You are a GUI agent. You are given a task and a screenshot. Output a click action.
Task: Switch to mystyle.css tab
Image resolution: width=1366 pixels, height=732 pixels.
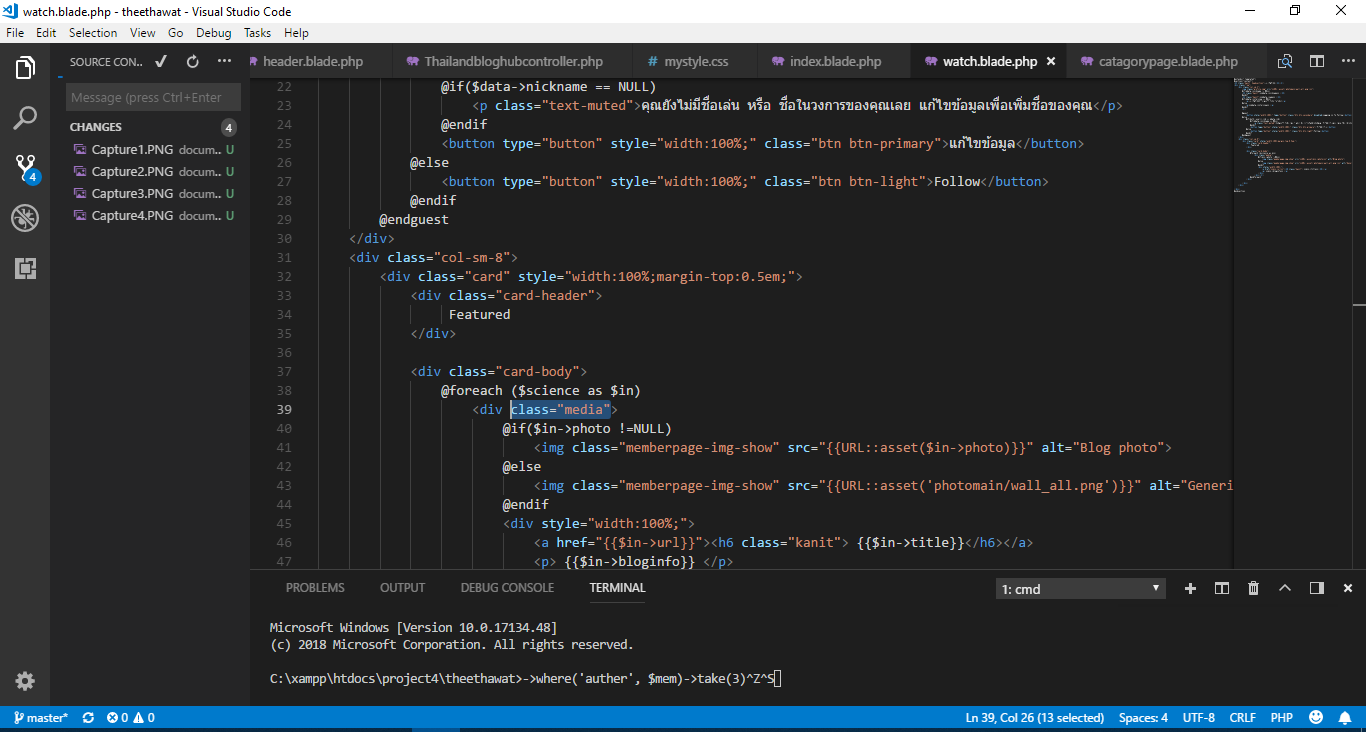pyautogui.click(x=695, y=61)
